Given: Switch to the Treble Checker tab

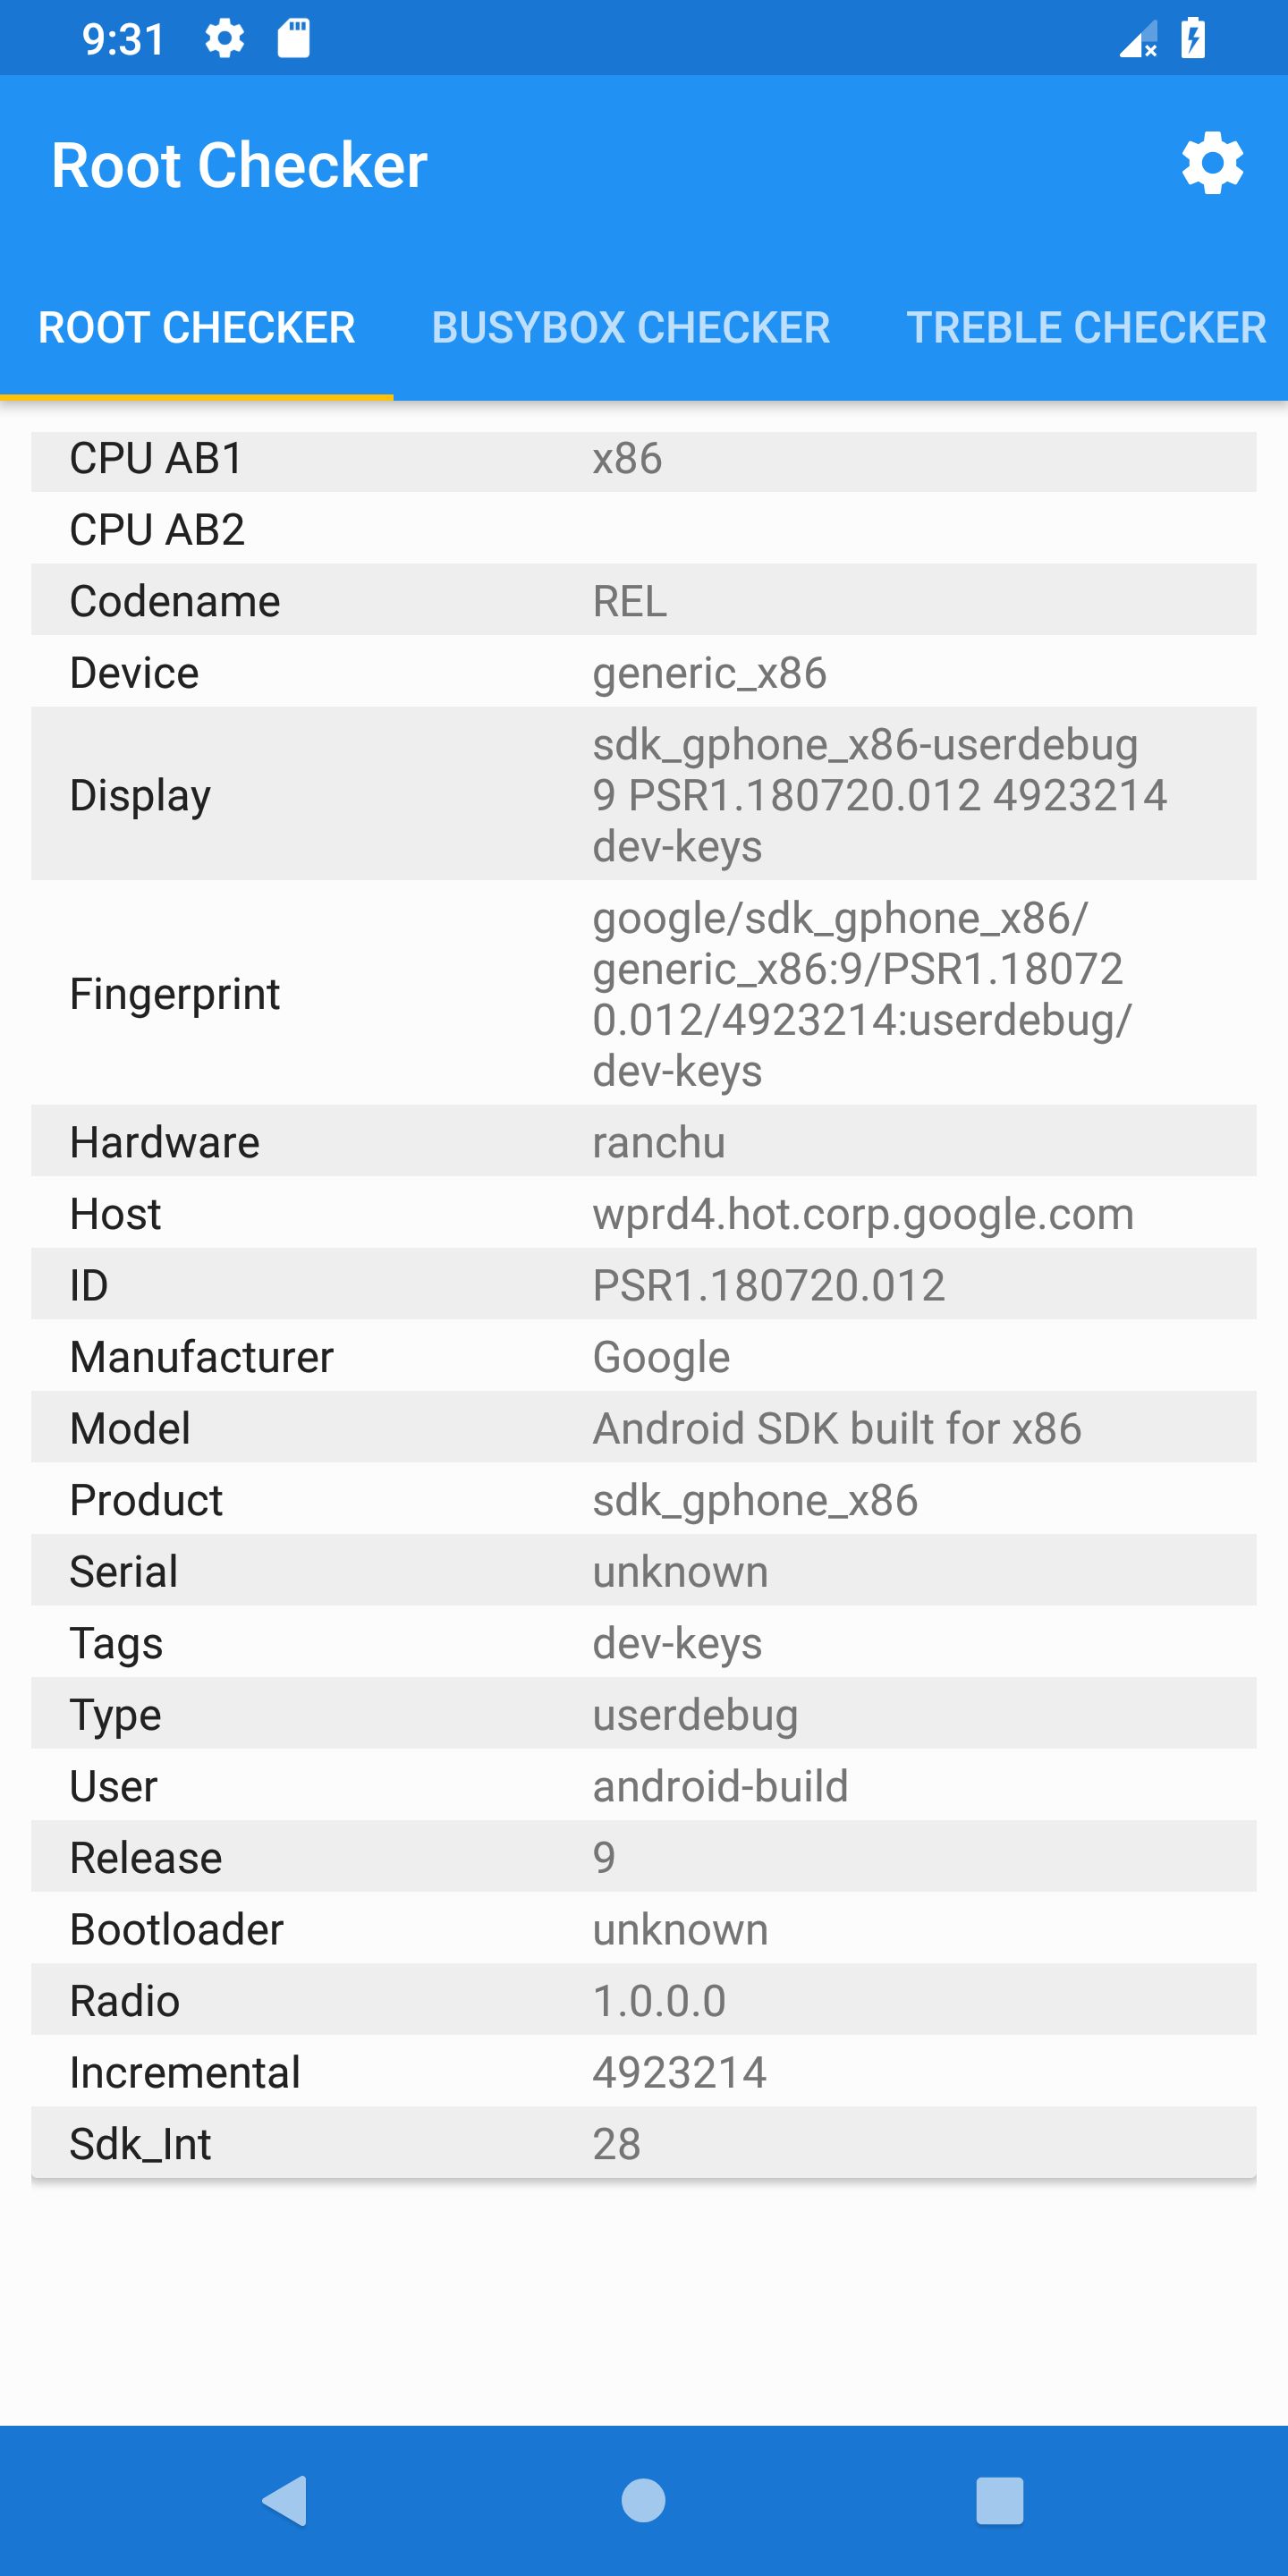Looking at the screenshot, I should [x=1085, y=328].
